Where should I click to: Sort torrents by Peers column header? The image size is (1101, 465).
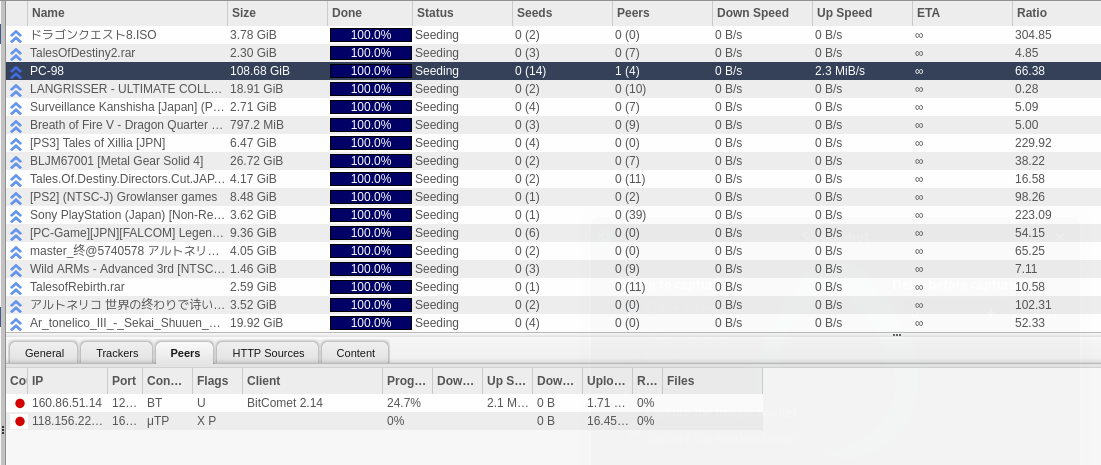coord(662,13)
